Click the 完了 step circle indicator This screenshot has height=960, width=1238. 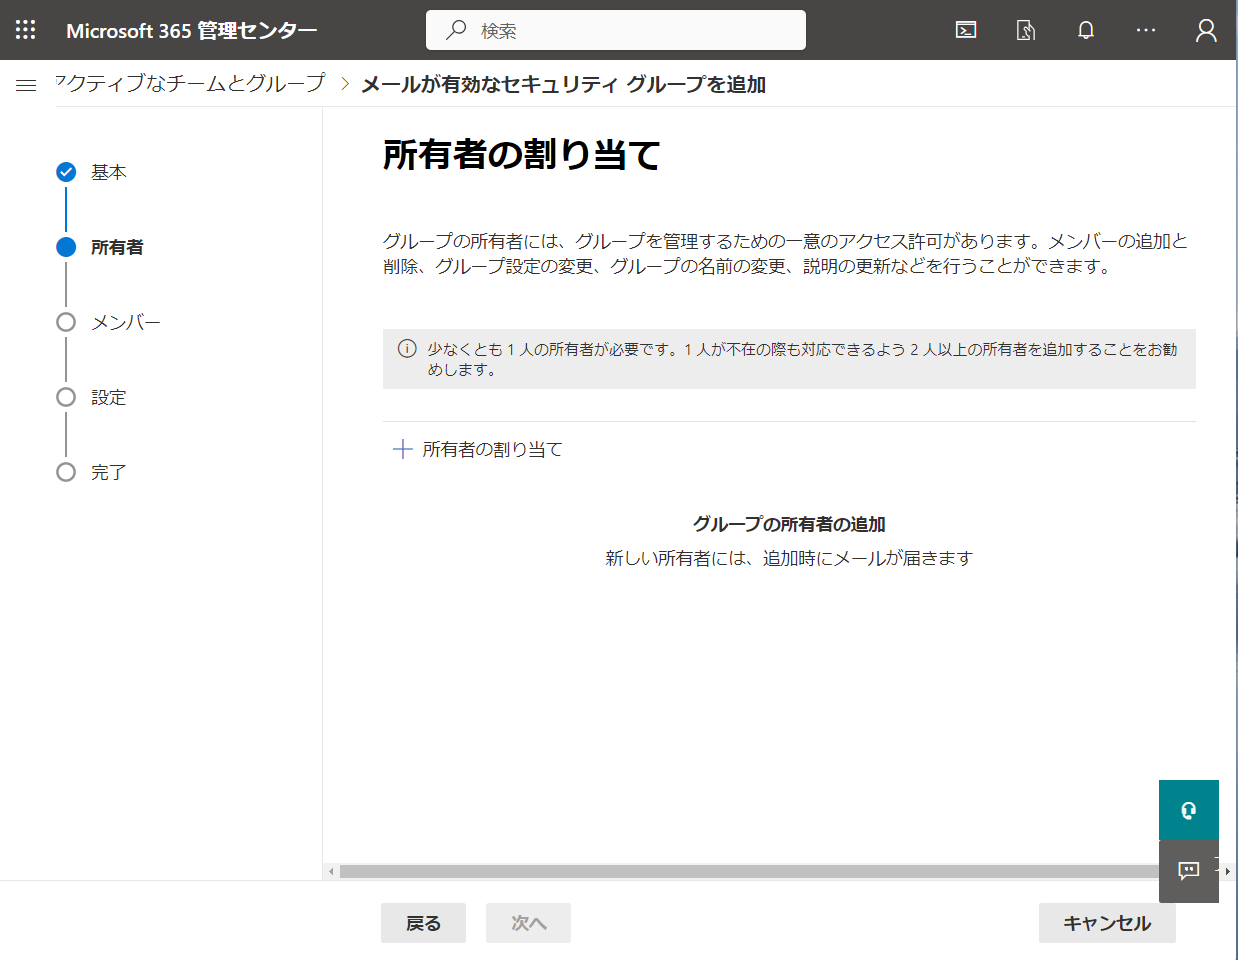point(66,472)
